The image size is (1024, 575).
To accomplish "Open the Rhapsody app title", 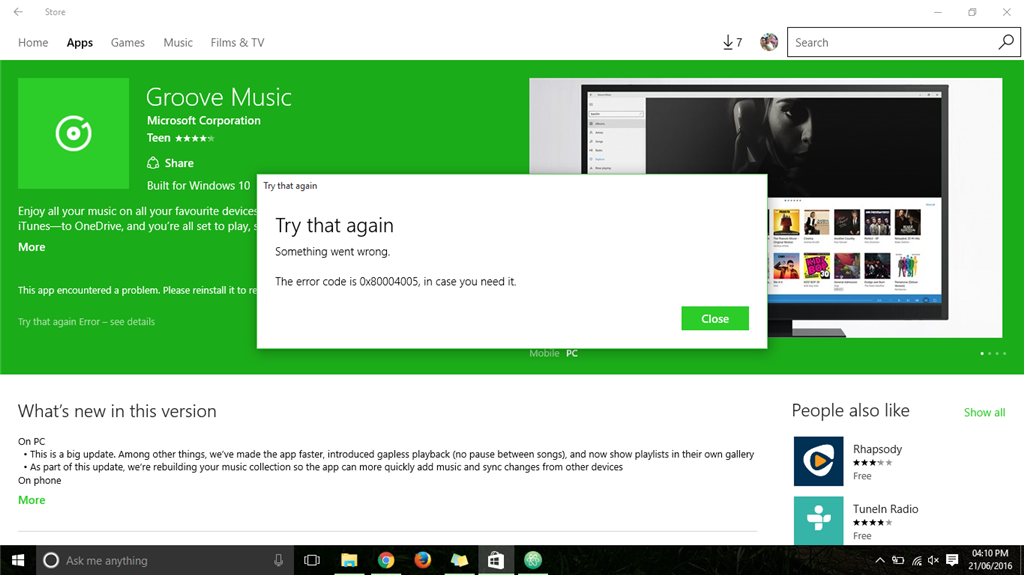I will pos(877,449).
